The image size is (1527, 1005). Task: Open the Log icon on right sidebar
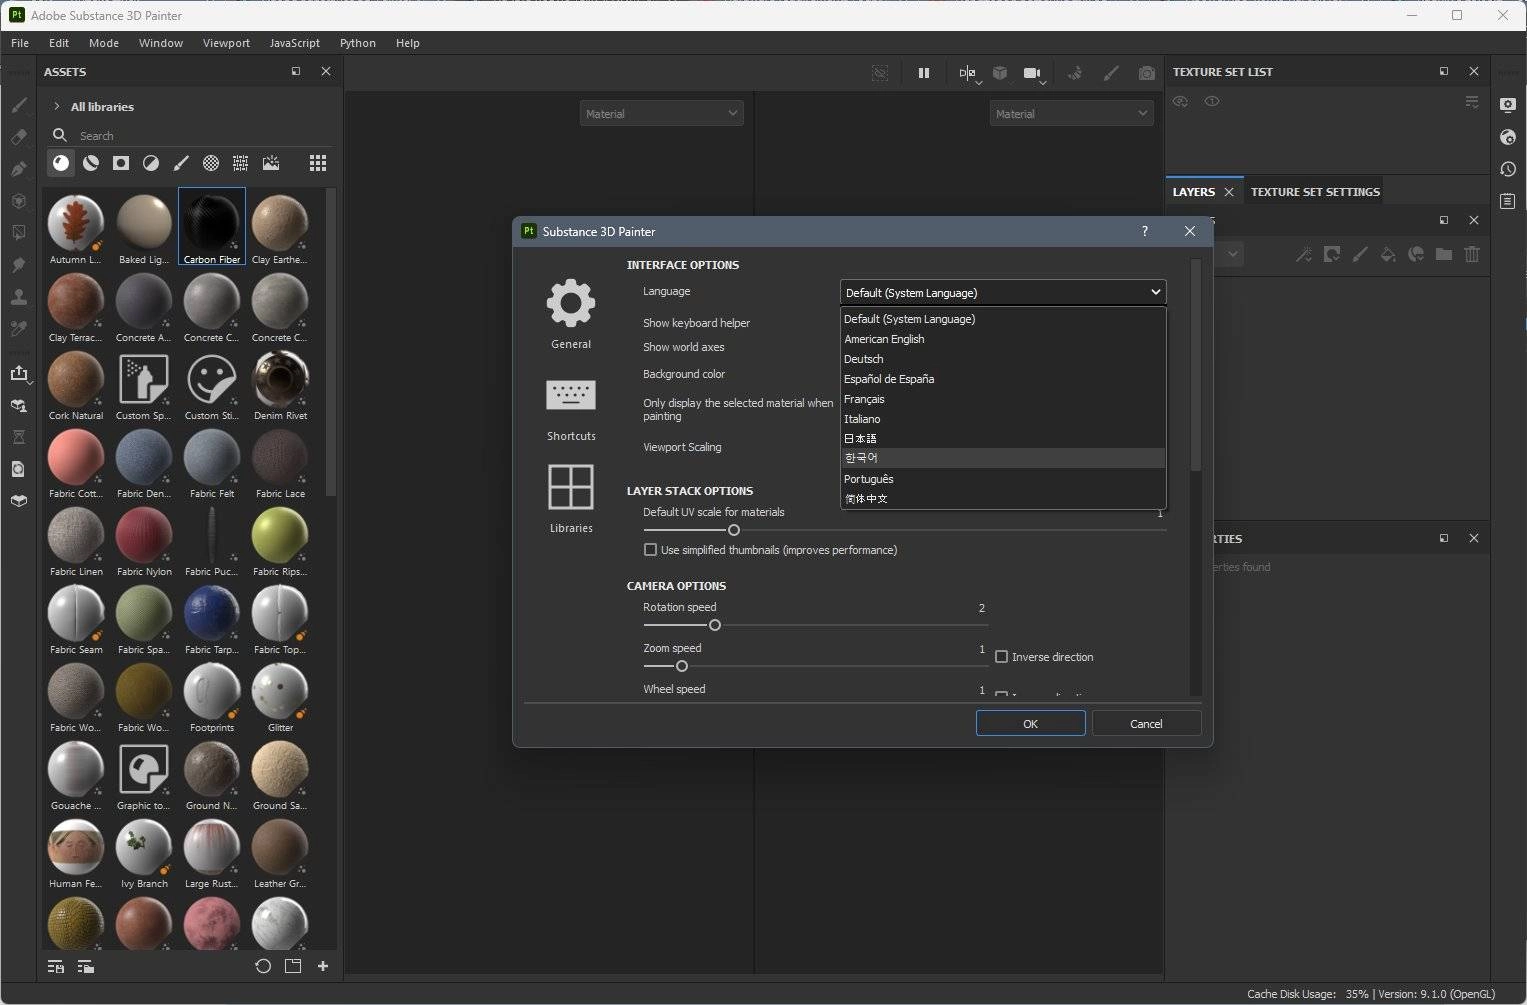tap(1508, 201)
